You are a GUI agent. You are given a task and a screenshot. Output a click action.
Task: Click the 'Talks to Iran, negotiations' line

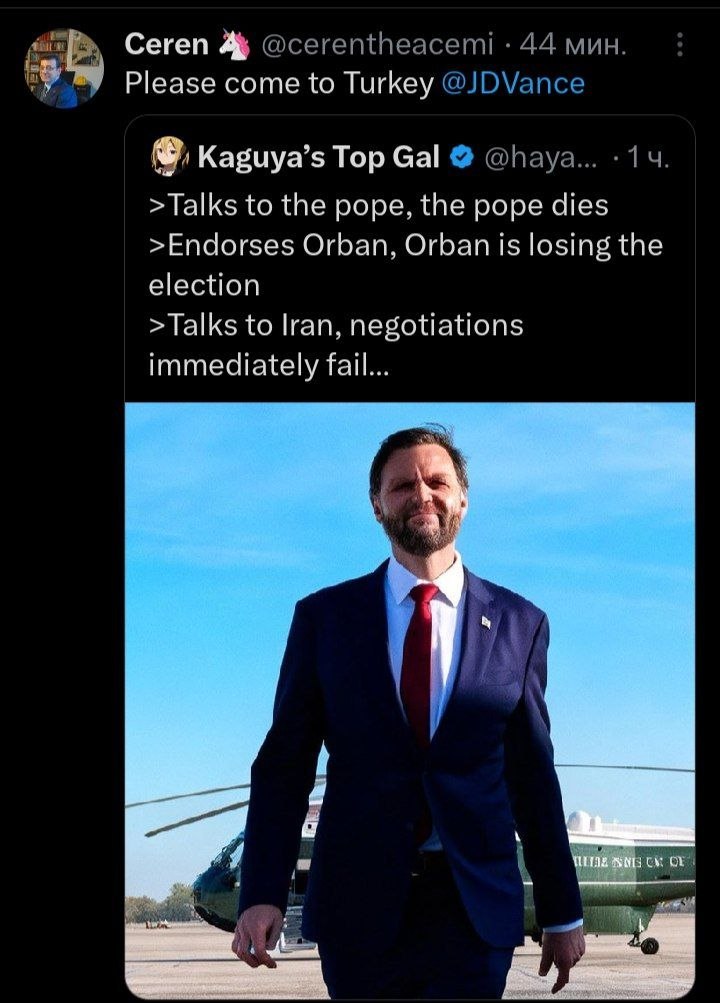point(335,326)
